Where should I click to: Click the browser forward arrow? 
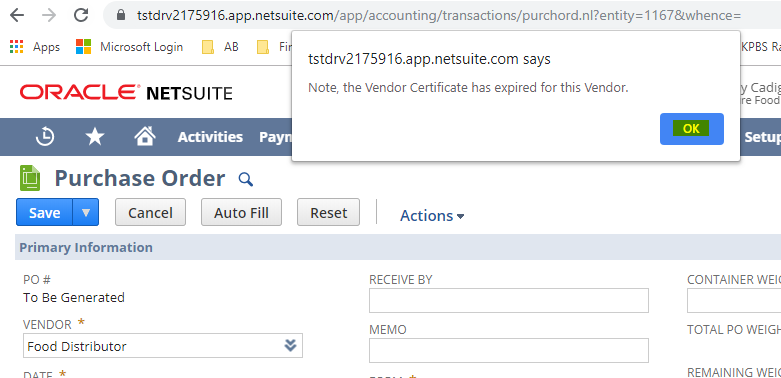click(x=49, y=15)
